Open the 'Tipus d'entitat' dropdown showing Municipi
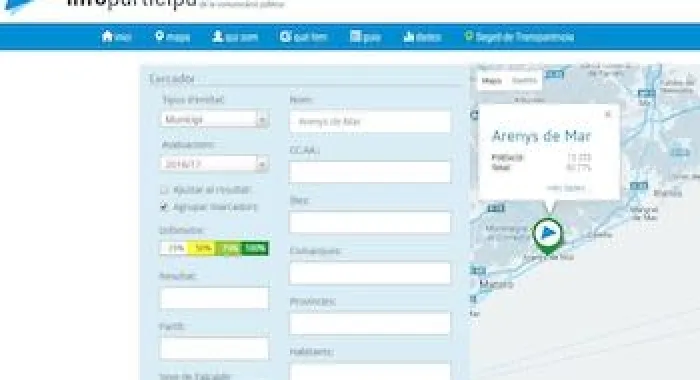The width and height of the screenshot is (700, 380). click(x=214, y=119)
